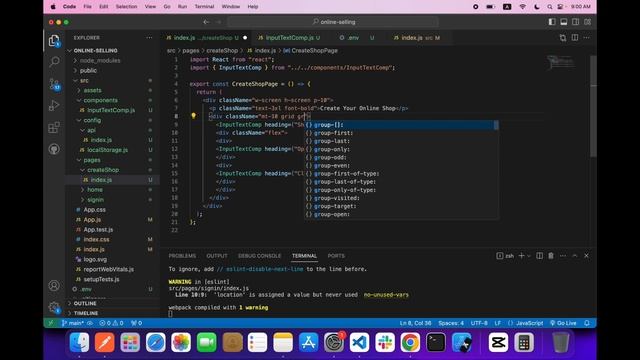Image resolution: width=640 pixels, height=360 pixels.
Task: Open Explorer Views and More Actions menu
Action: click(x=149, y=38)
